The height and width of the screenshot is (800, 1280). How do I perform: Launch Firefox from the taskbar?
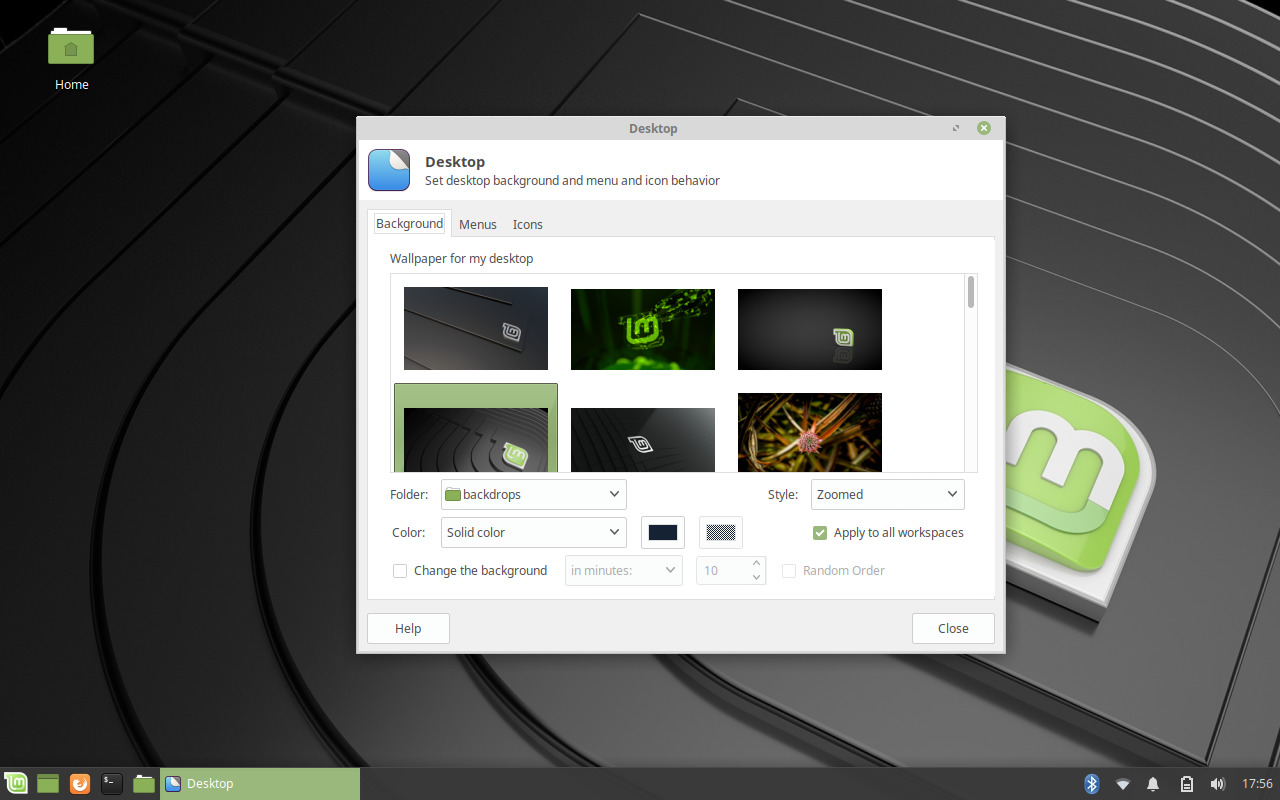[79, 783]
